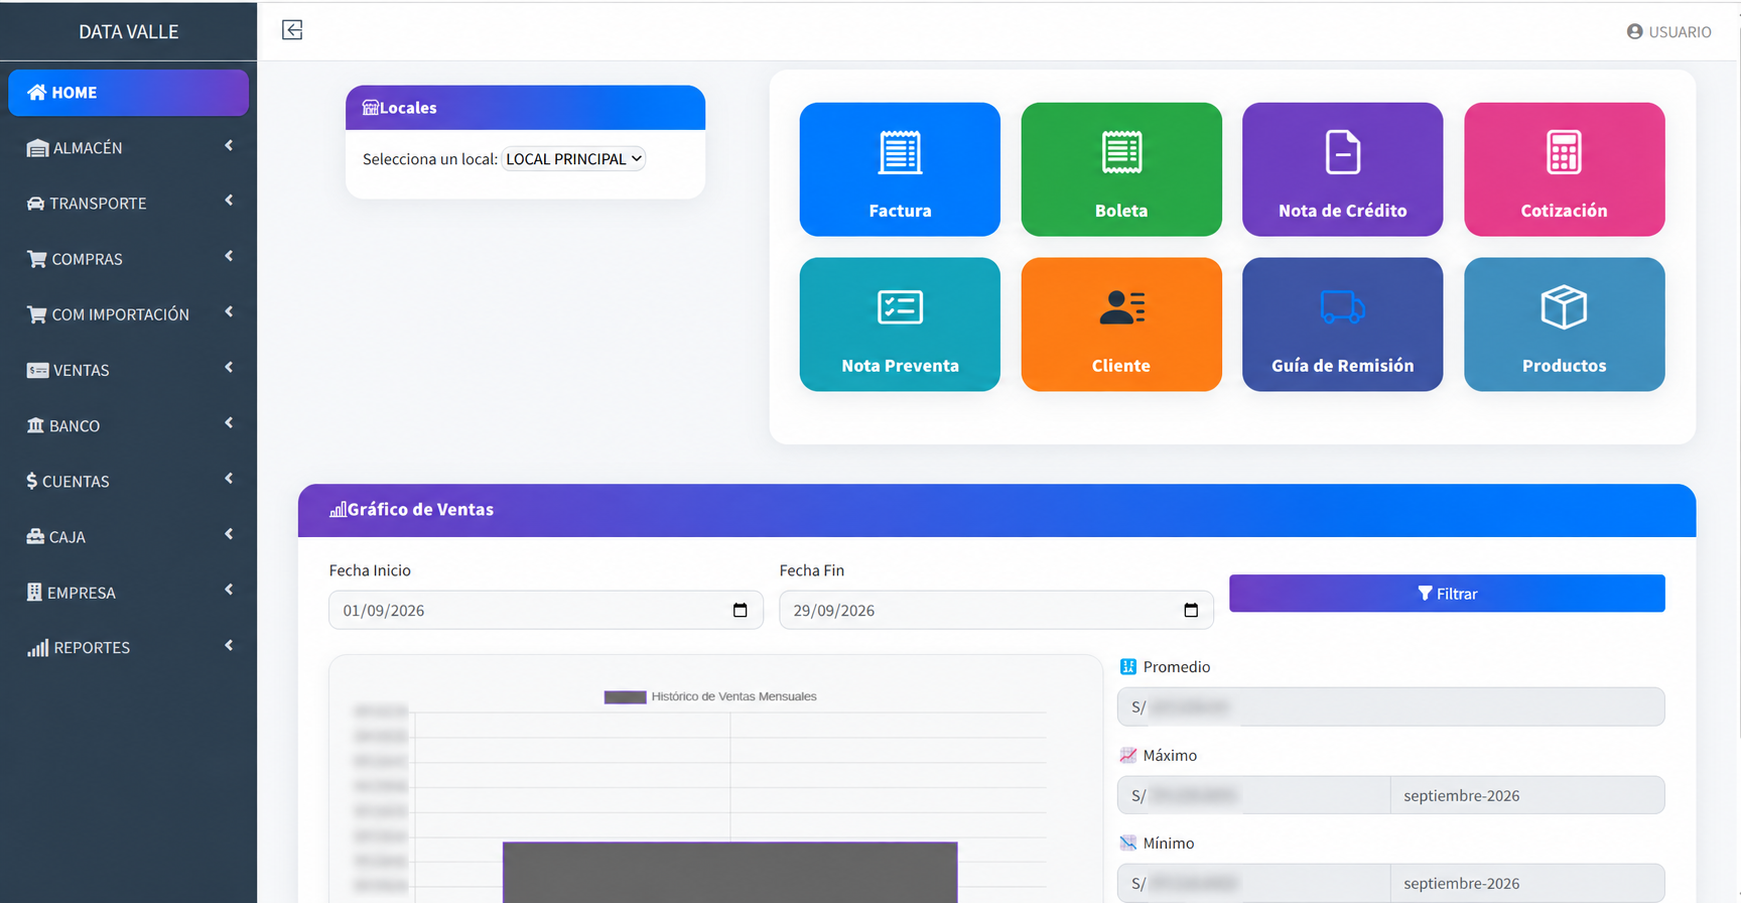
Task: Toggle the Histórico de Ventas Mensuales legend swatch
Action: pos(625,697)
